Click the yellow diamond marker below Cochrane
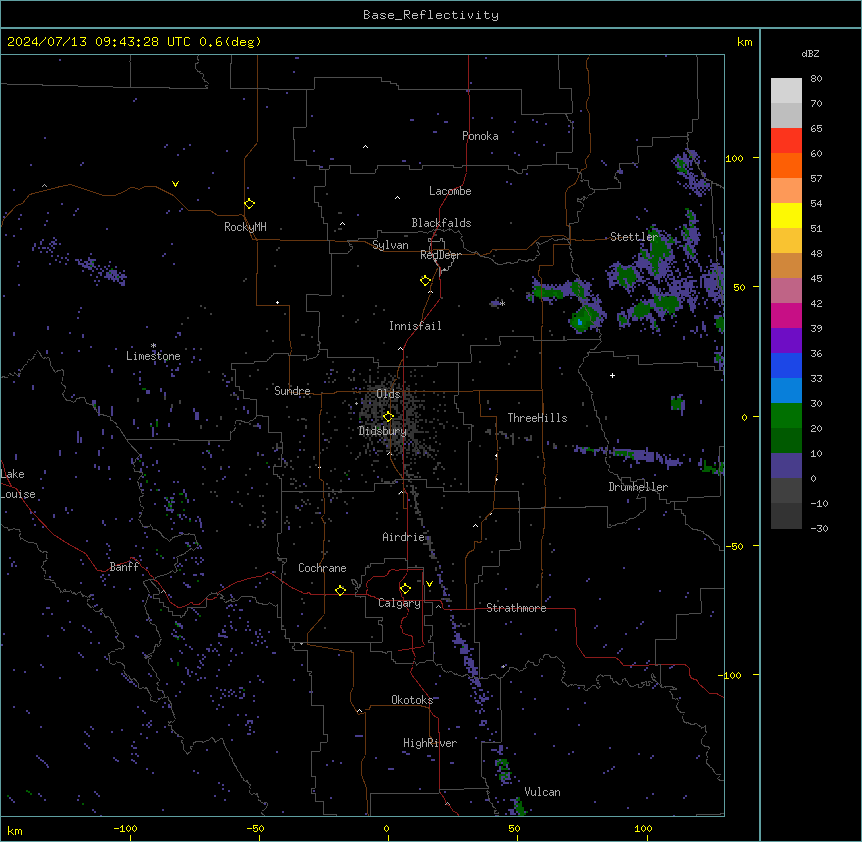Screen dimensions: 862x842 point(340,590)
